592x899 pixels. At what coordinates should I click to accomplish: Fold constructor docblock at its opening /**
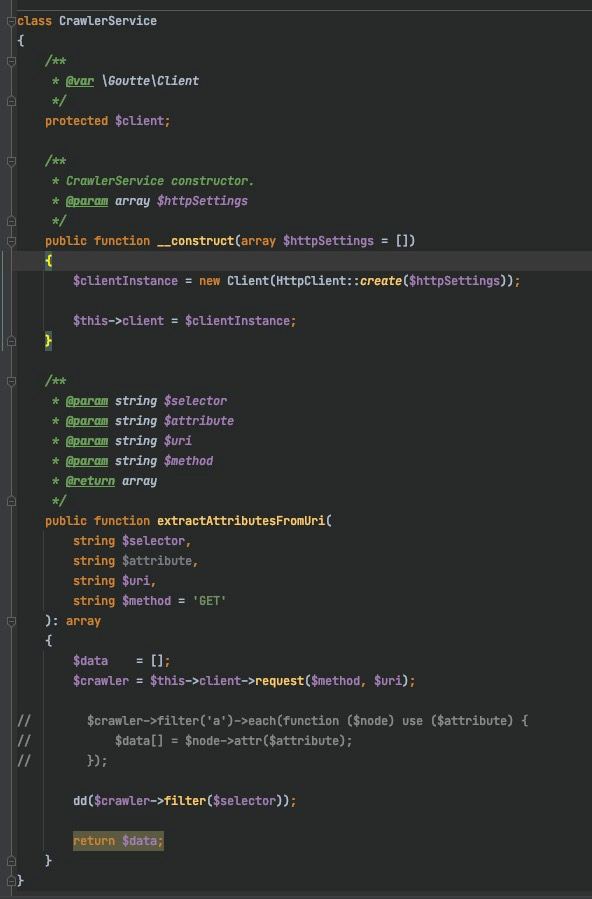(11, 161)
